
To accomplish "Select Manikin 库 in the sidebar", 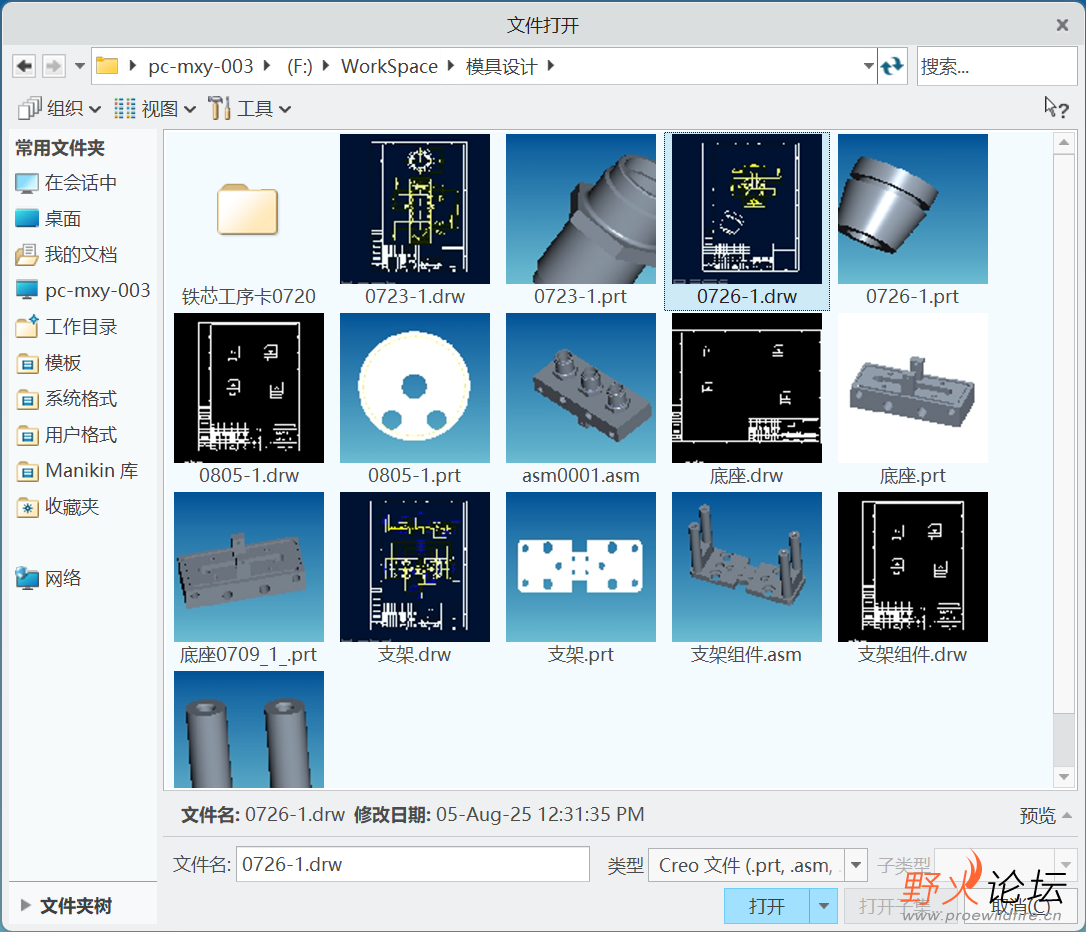I will [77, 471].
